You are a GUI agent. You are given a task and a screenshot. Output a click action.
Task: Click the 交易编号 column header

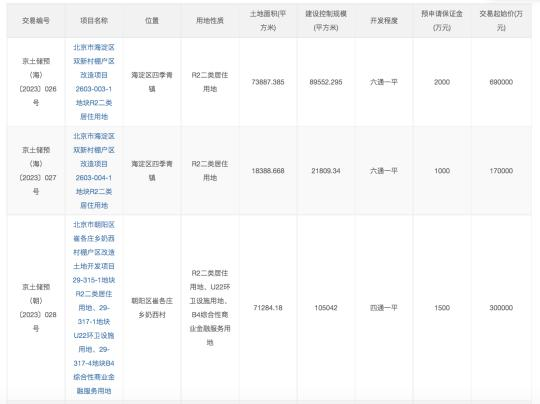point(36,21)
